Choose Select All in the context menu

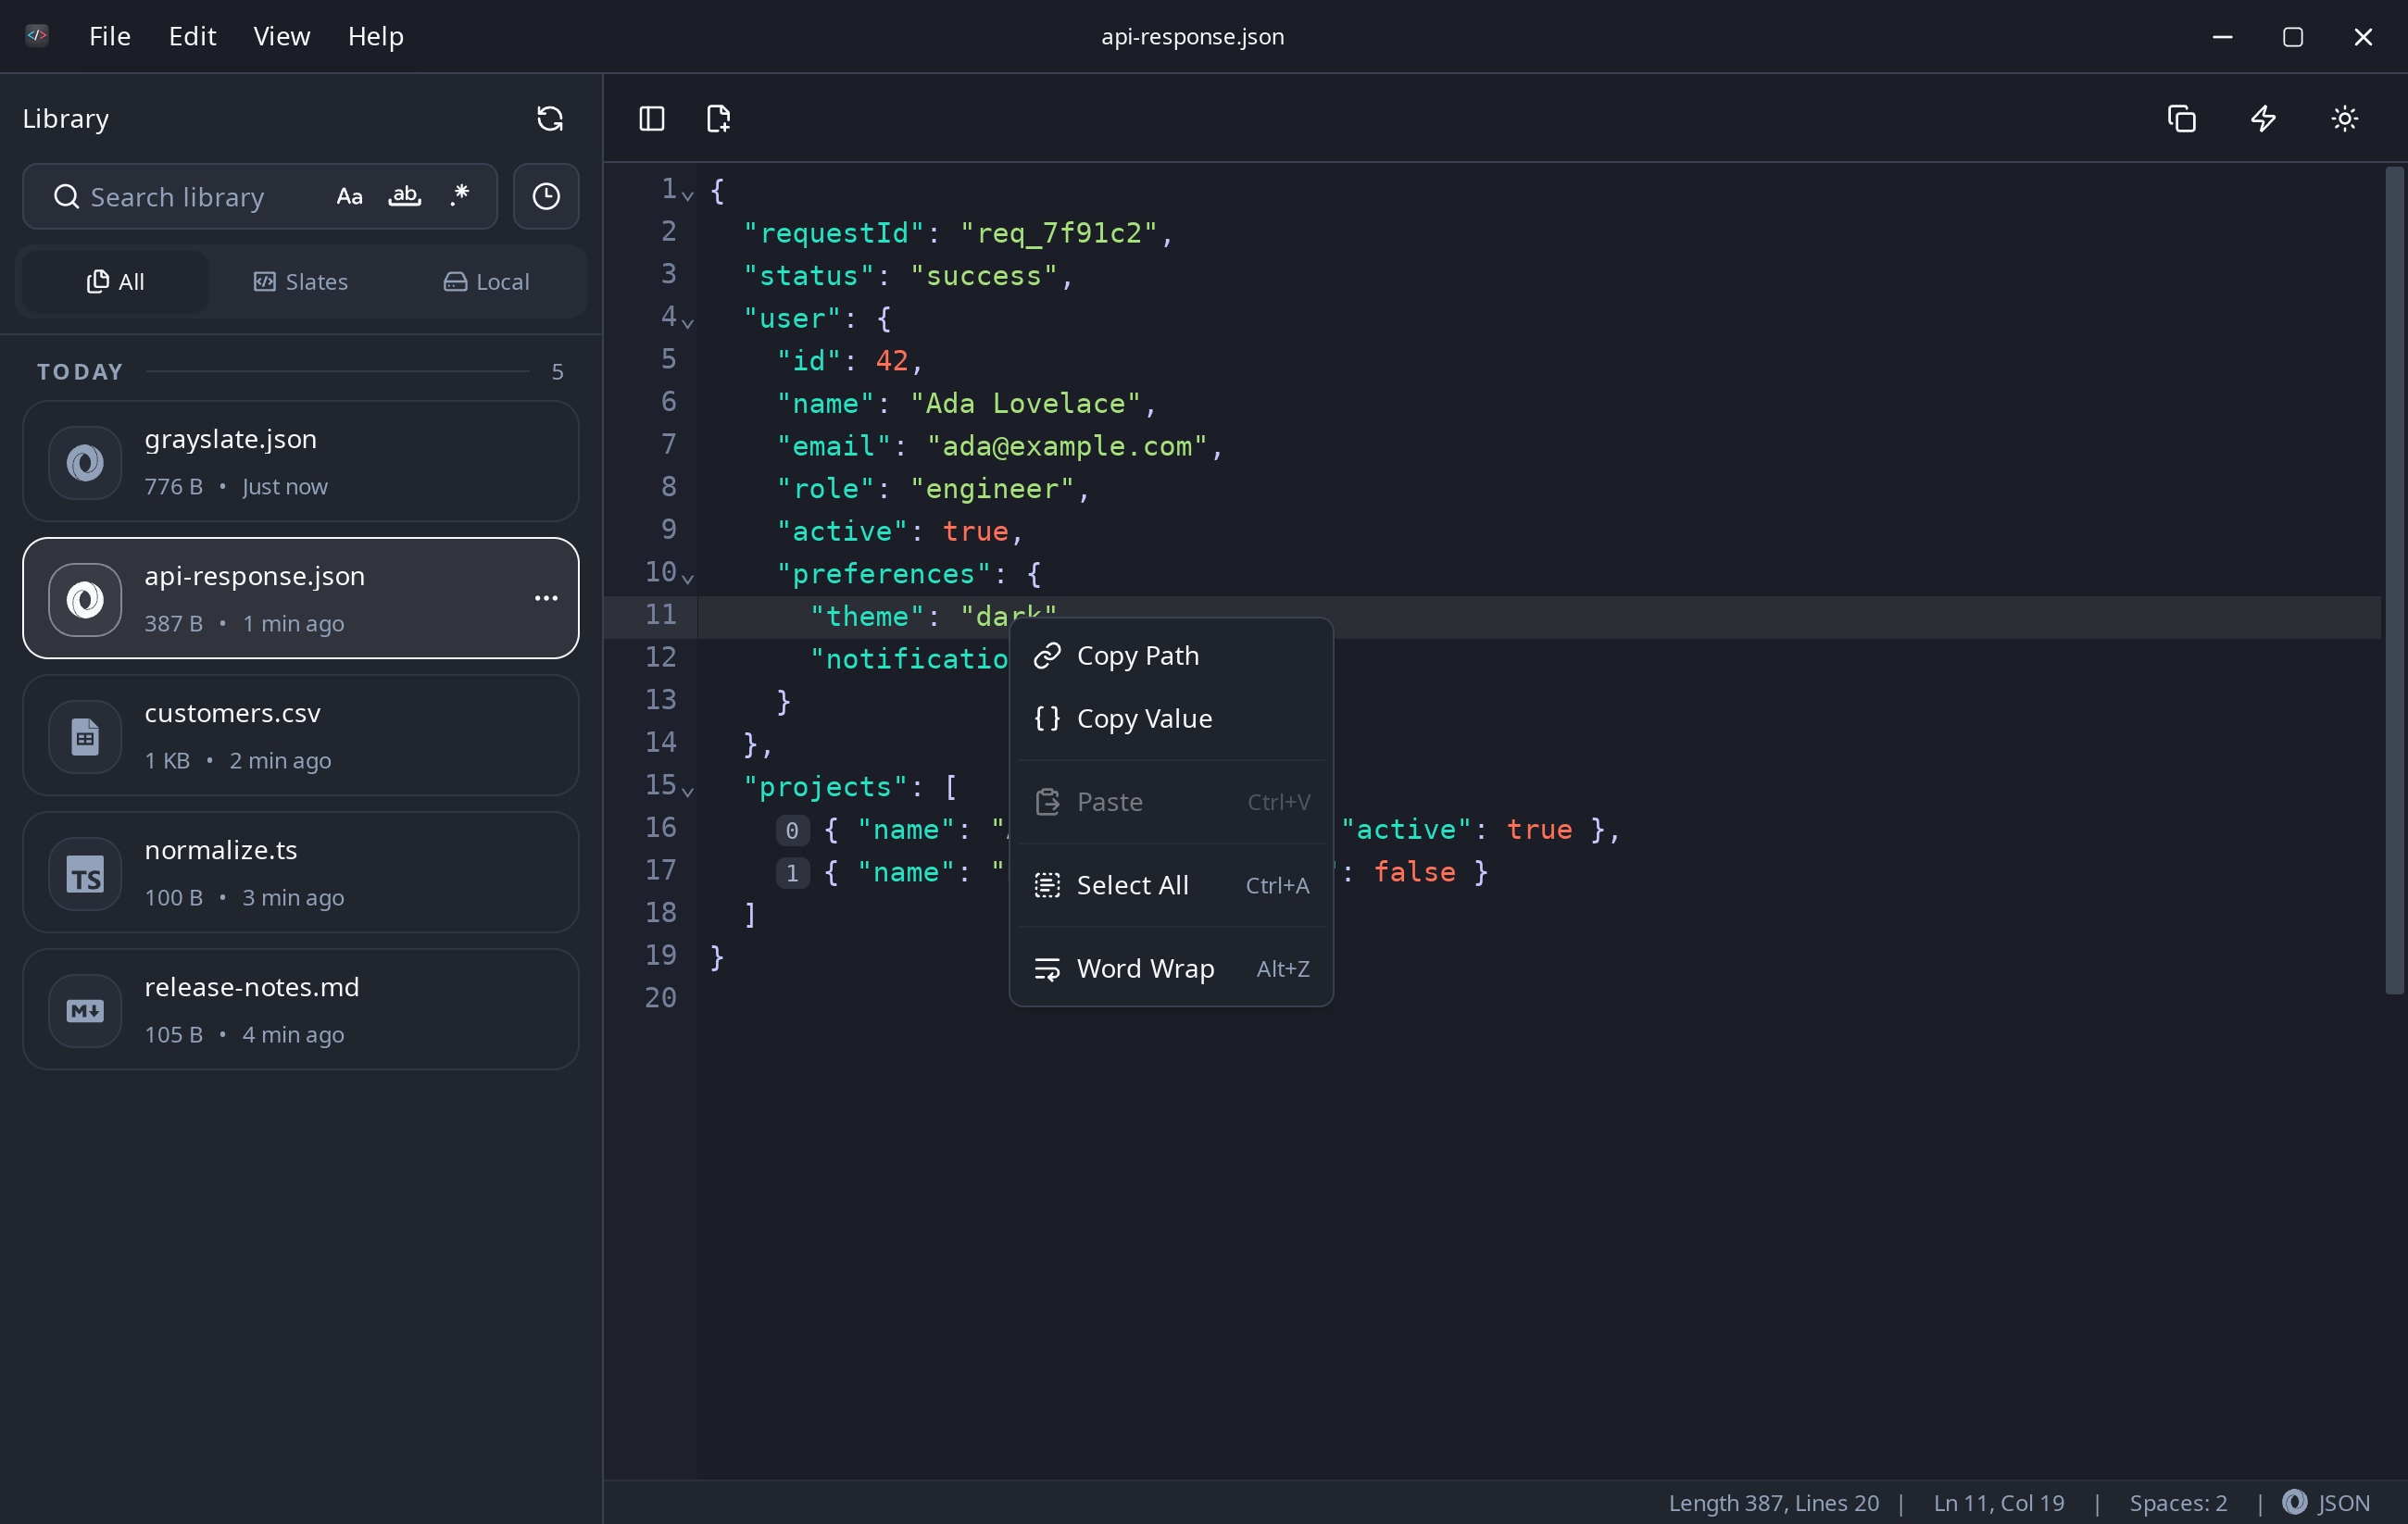pyautogui.click(x=1171, y=886)
